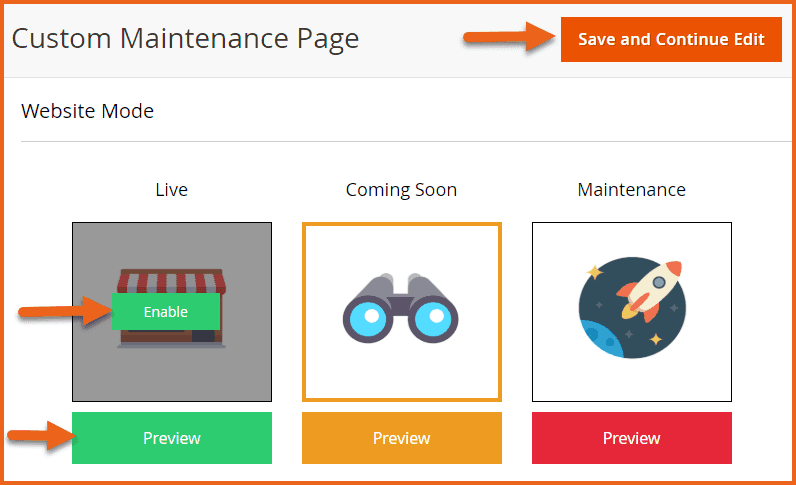This screenshot has height=485, width=796.
Task: Choose the Coming Soon mode label
Action: coord(401,189)
